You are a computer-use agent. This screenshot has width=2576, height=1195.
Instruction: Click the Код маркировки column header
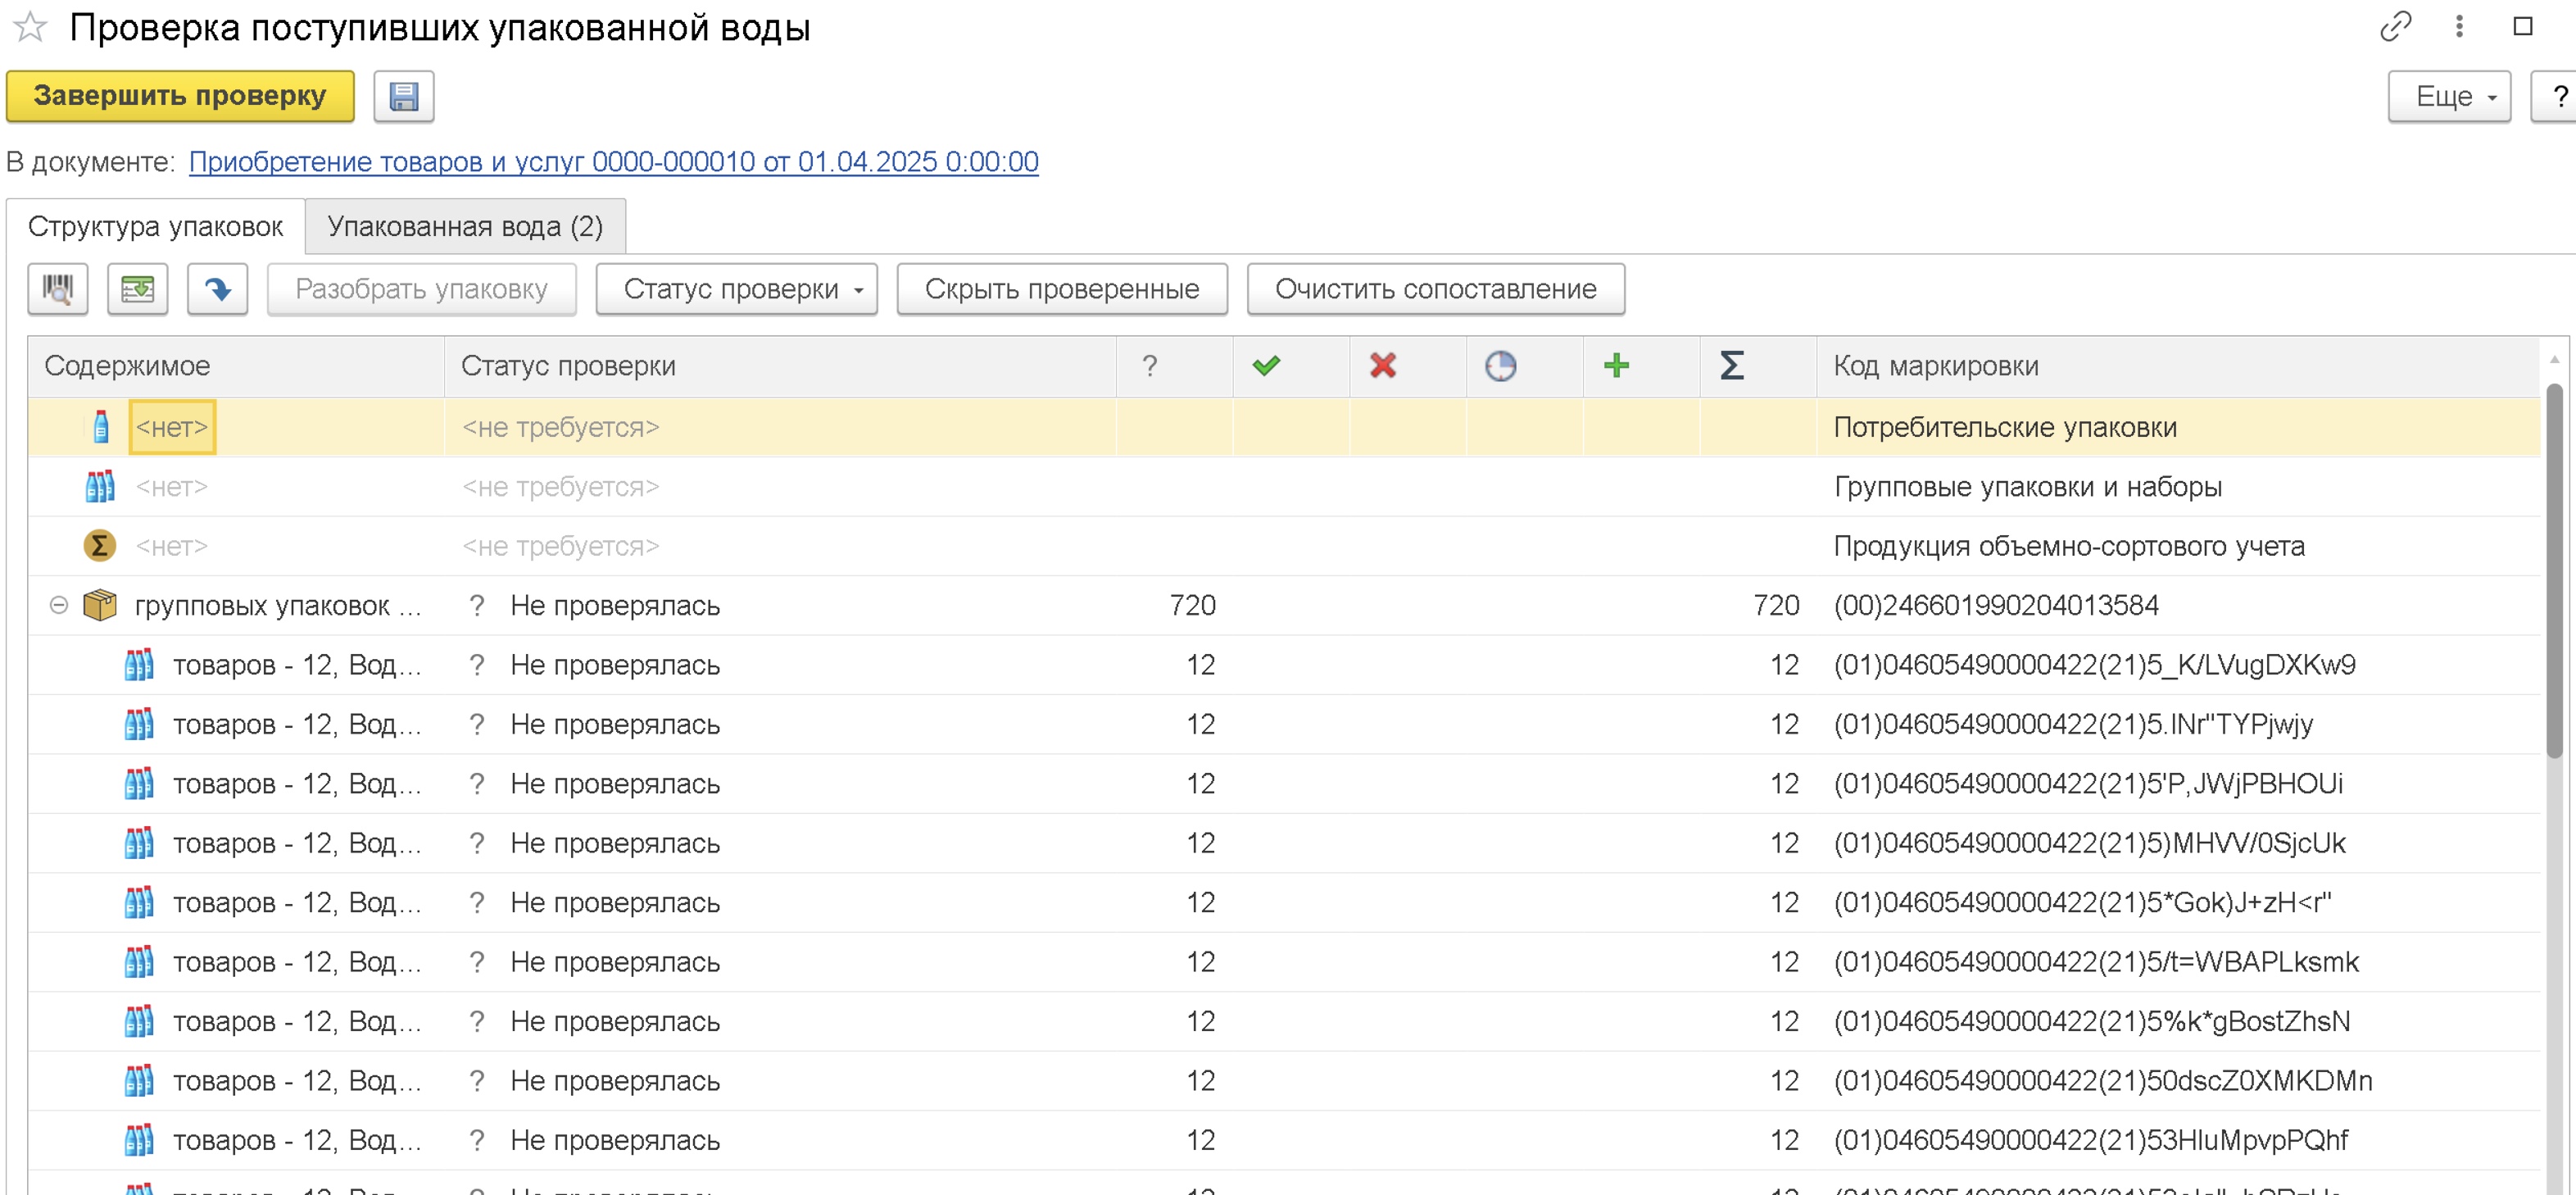pyautogui.click(x=2177, y=366)
